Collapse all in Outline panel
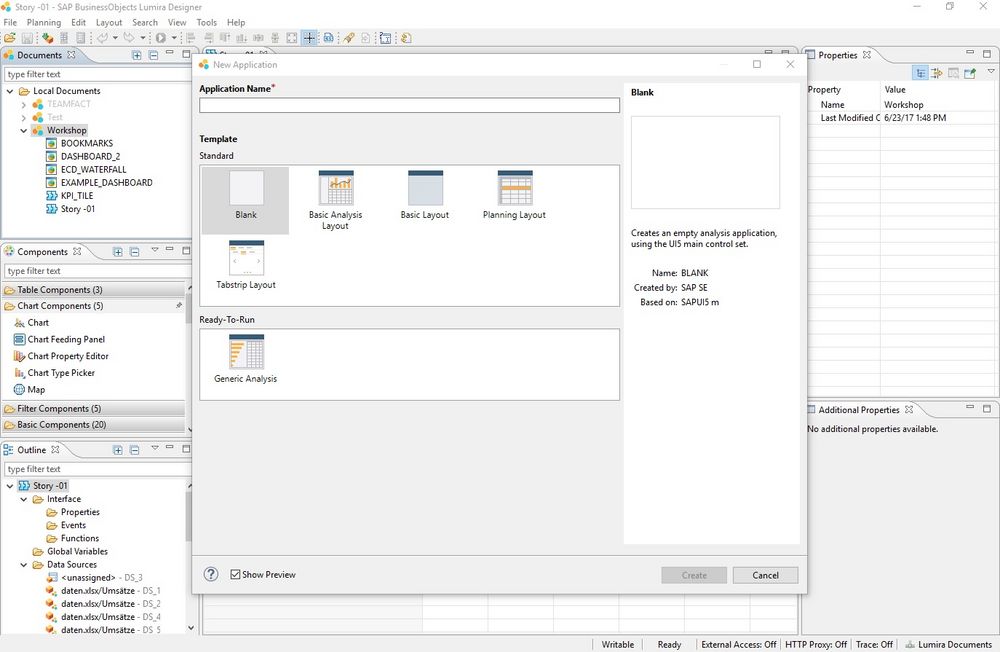The image size is (1000, 652). click(x=134, y=450)
